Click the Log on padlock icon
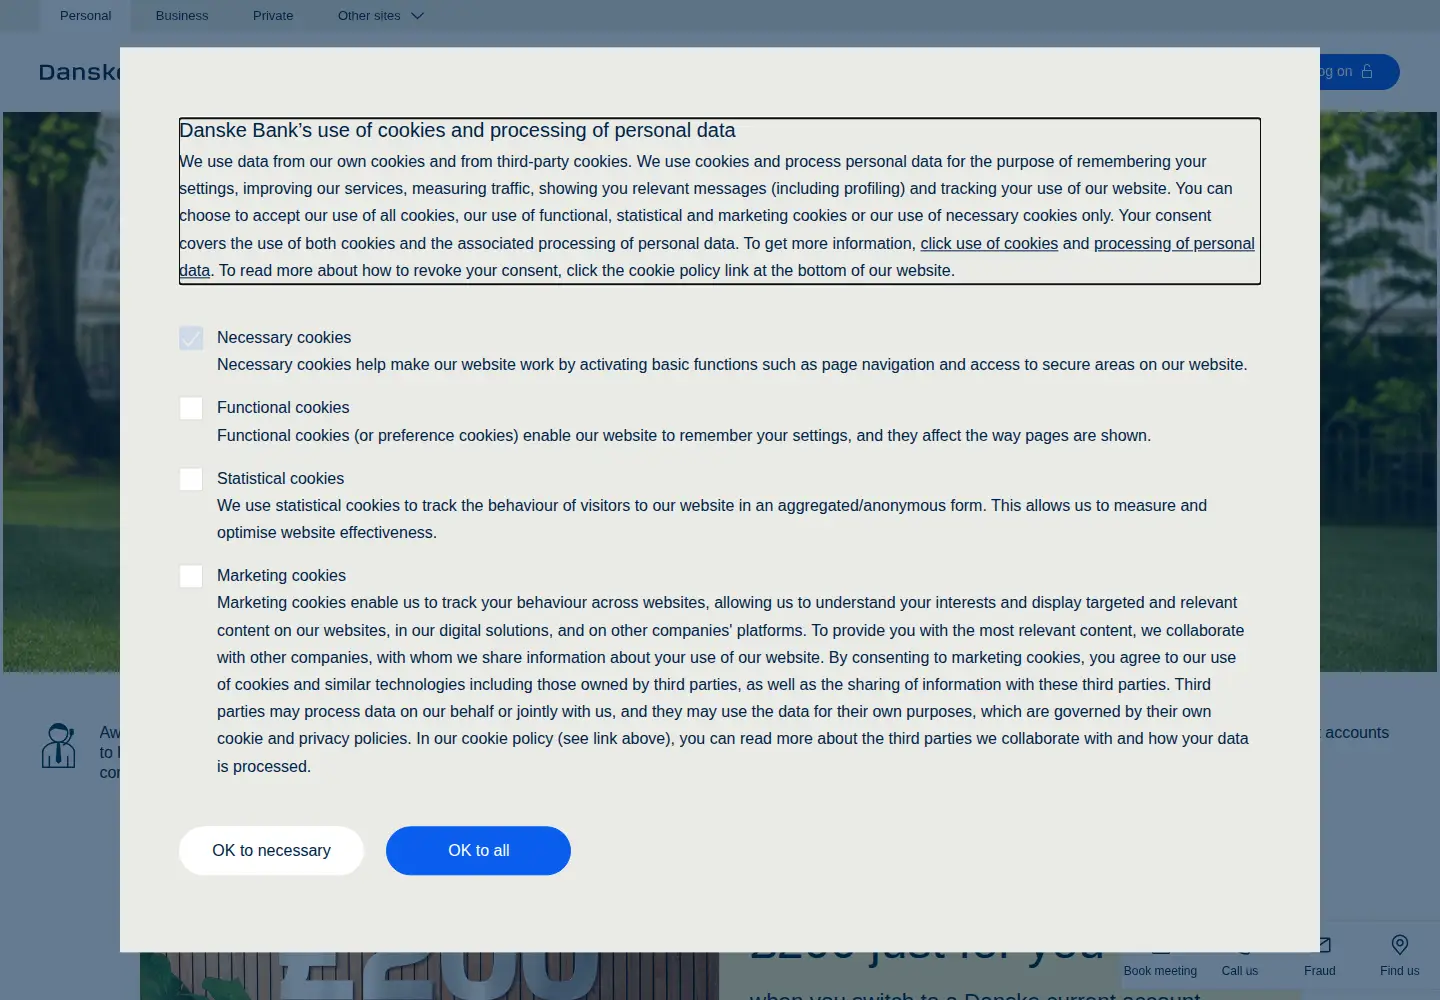The width and height of the screenshot is (1440, 1000). (1367, 71)
